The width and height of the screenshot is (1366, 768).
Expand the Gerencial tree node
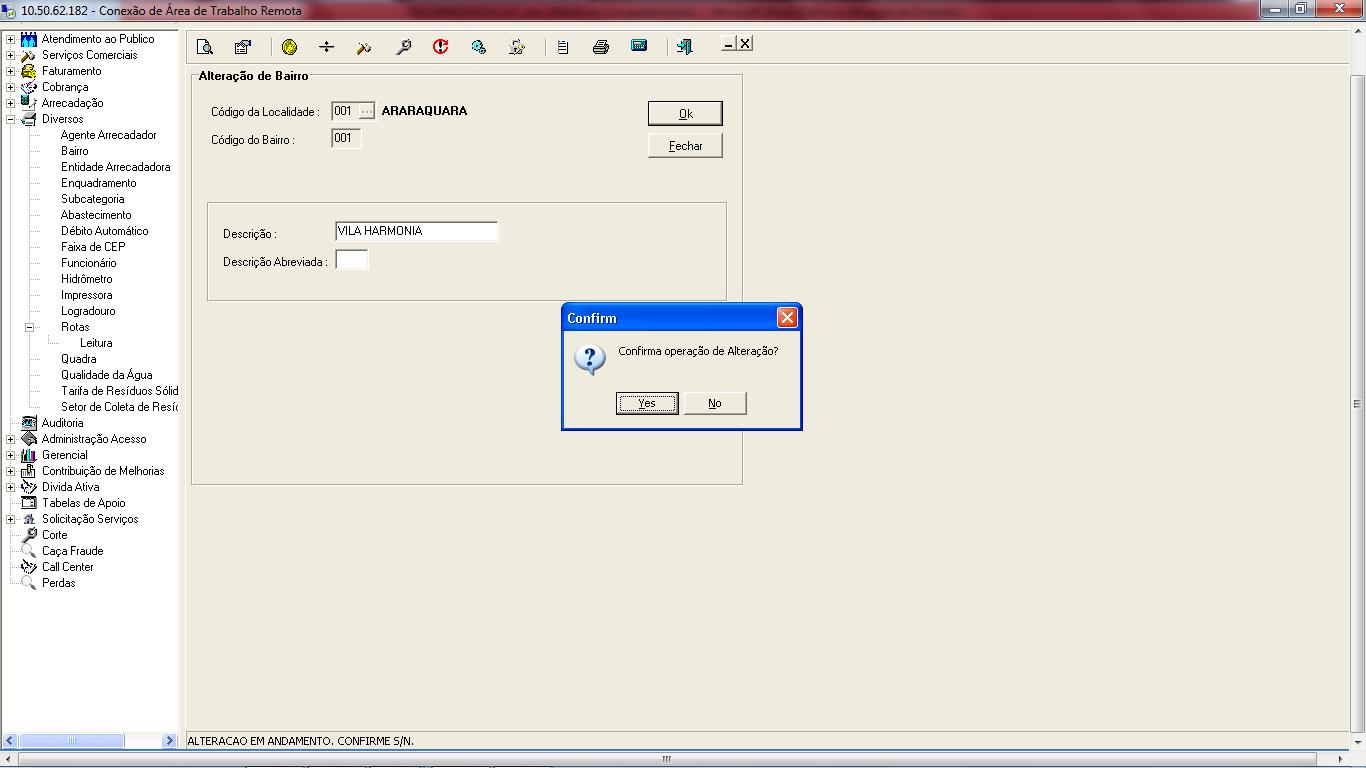tap(11, 455)
